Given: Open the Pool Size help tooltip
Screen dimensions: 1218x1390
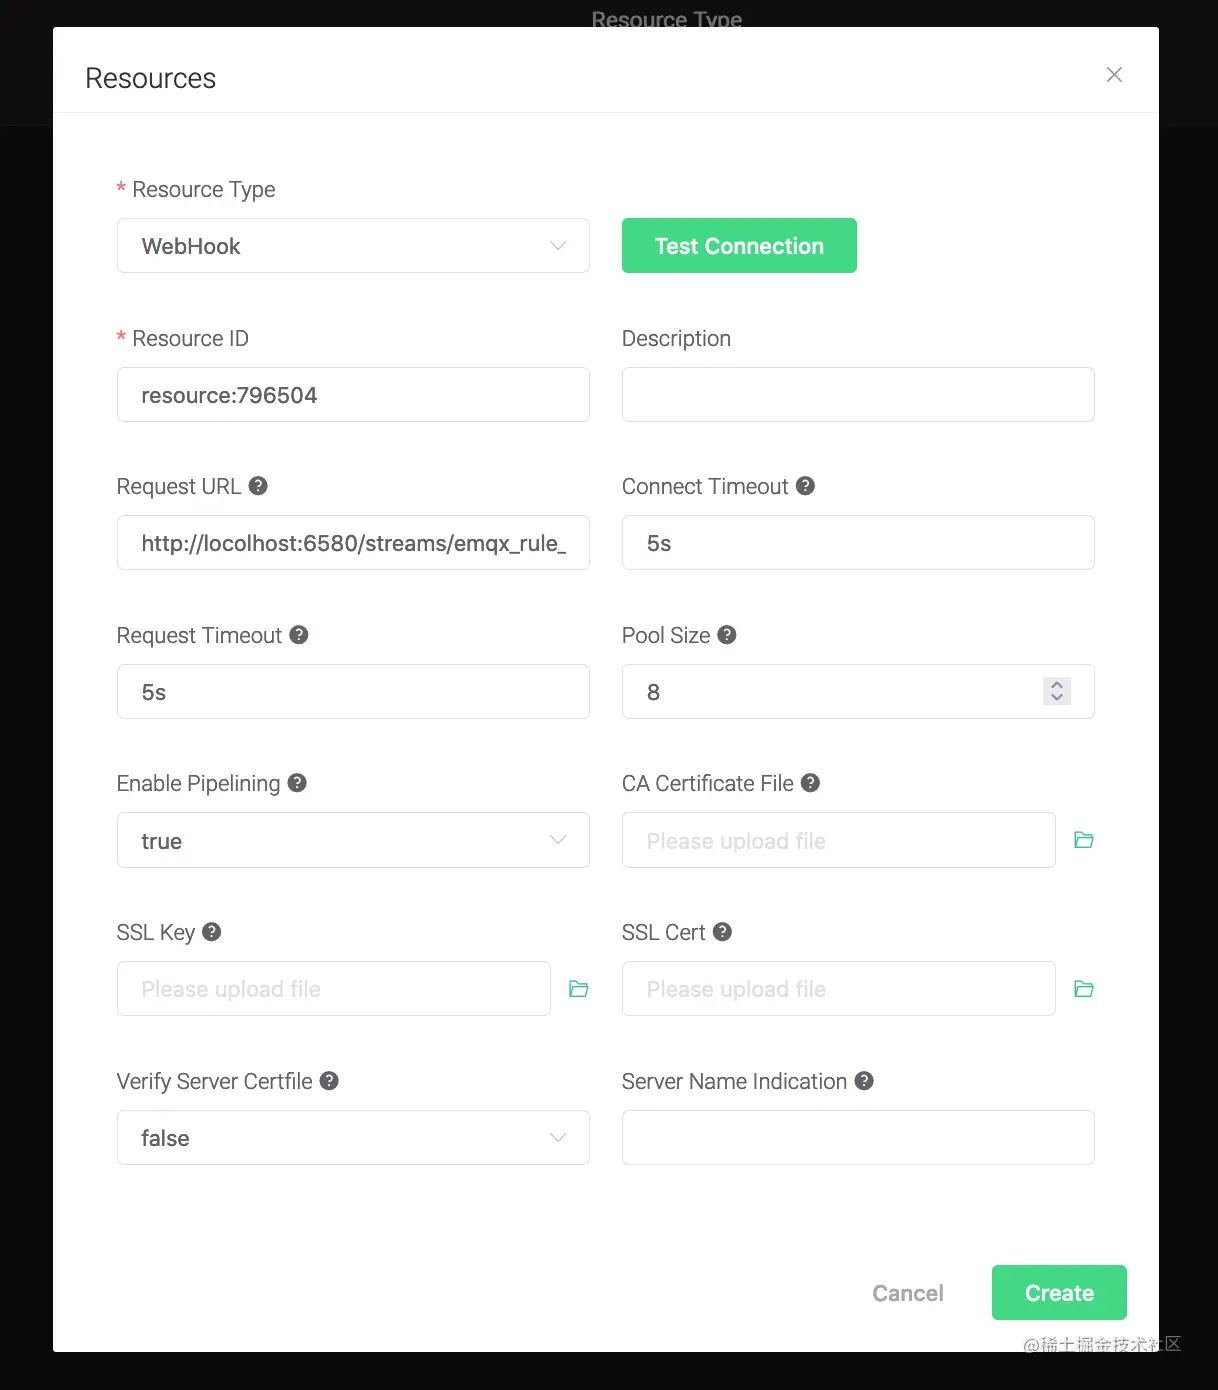Looking at the screenshot, I should (x=727, y=634).
